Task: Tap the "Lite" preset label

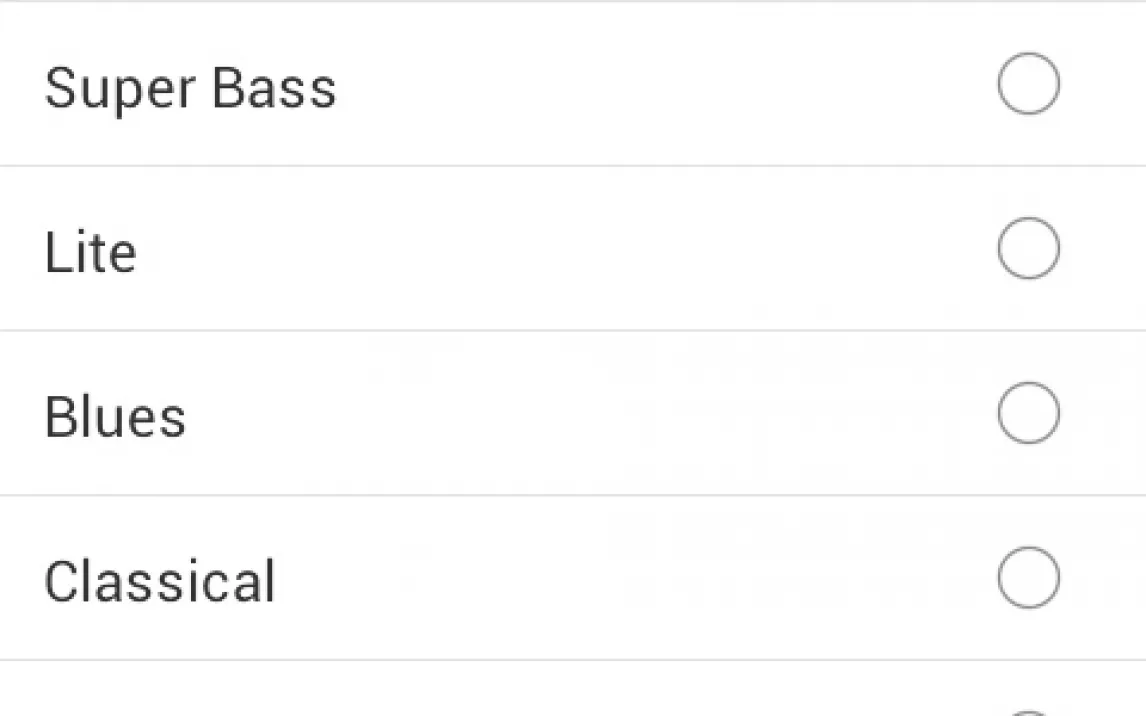Action: click(90, 252)
